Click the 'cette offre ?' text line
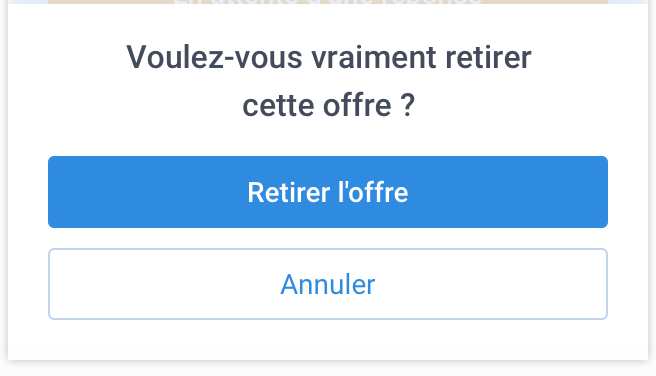 point(329,105)
